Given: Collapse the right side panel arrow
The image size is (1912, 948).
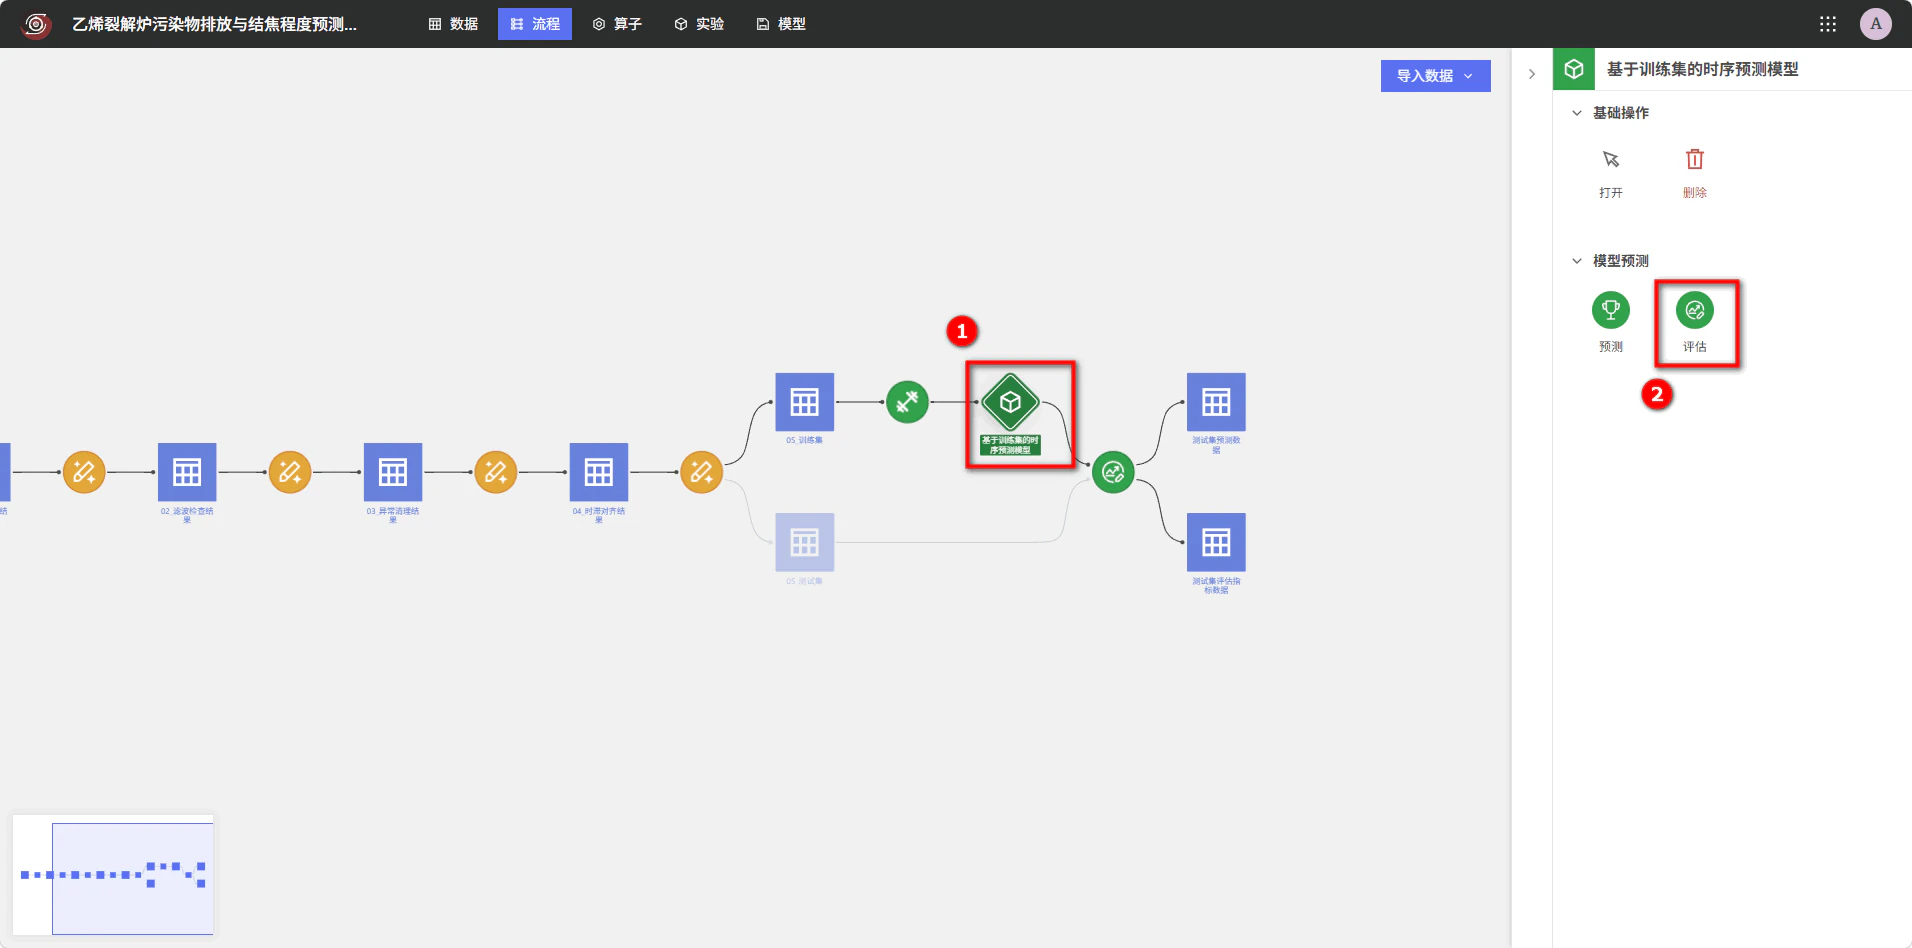Looking at the screenshot, I should pyautogui.click(x=1532, y=74).
